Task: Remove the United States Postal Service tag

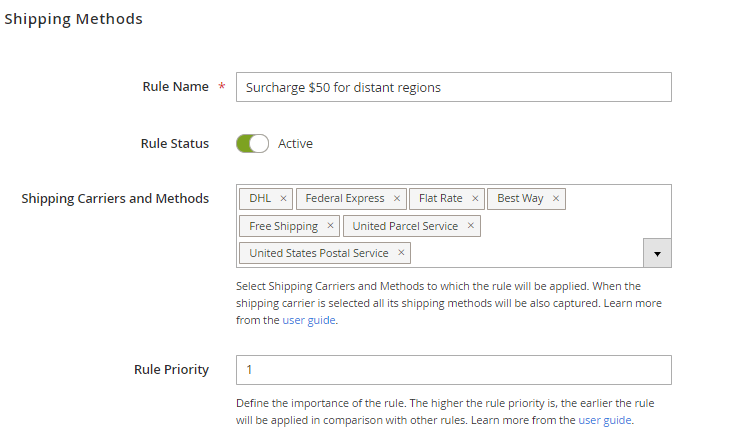Action: coord(401,253)
